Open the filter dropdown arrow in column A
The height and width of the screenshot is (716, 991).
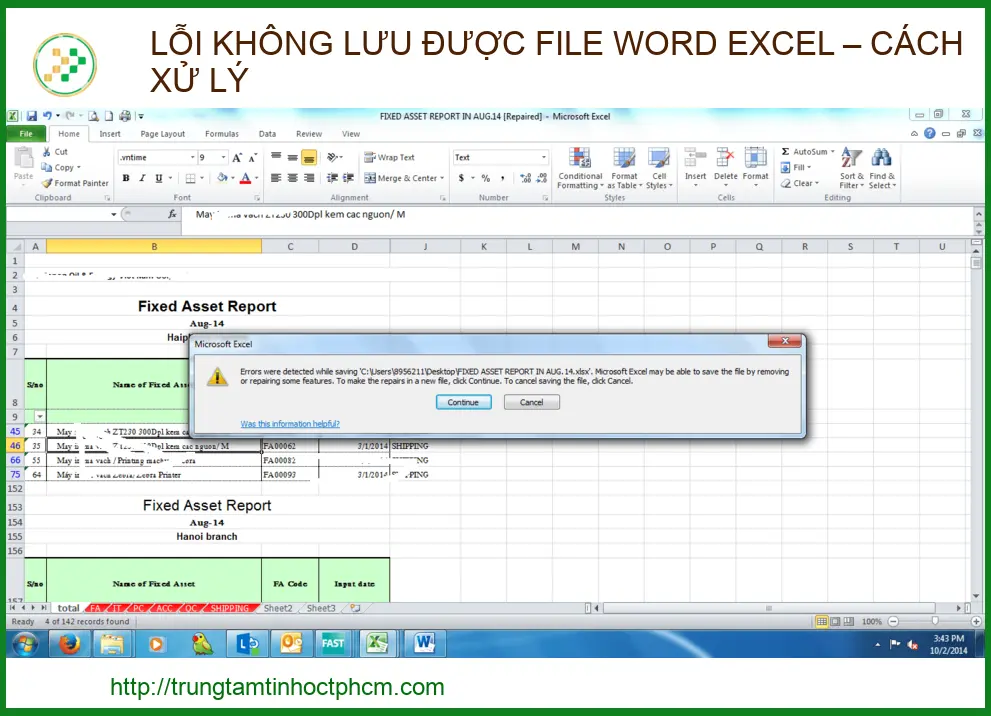tap(40, 415)
